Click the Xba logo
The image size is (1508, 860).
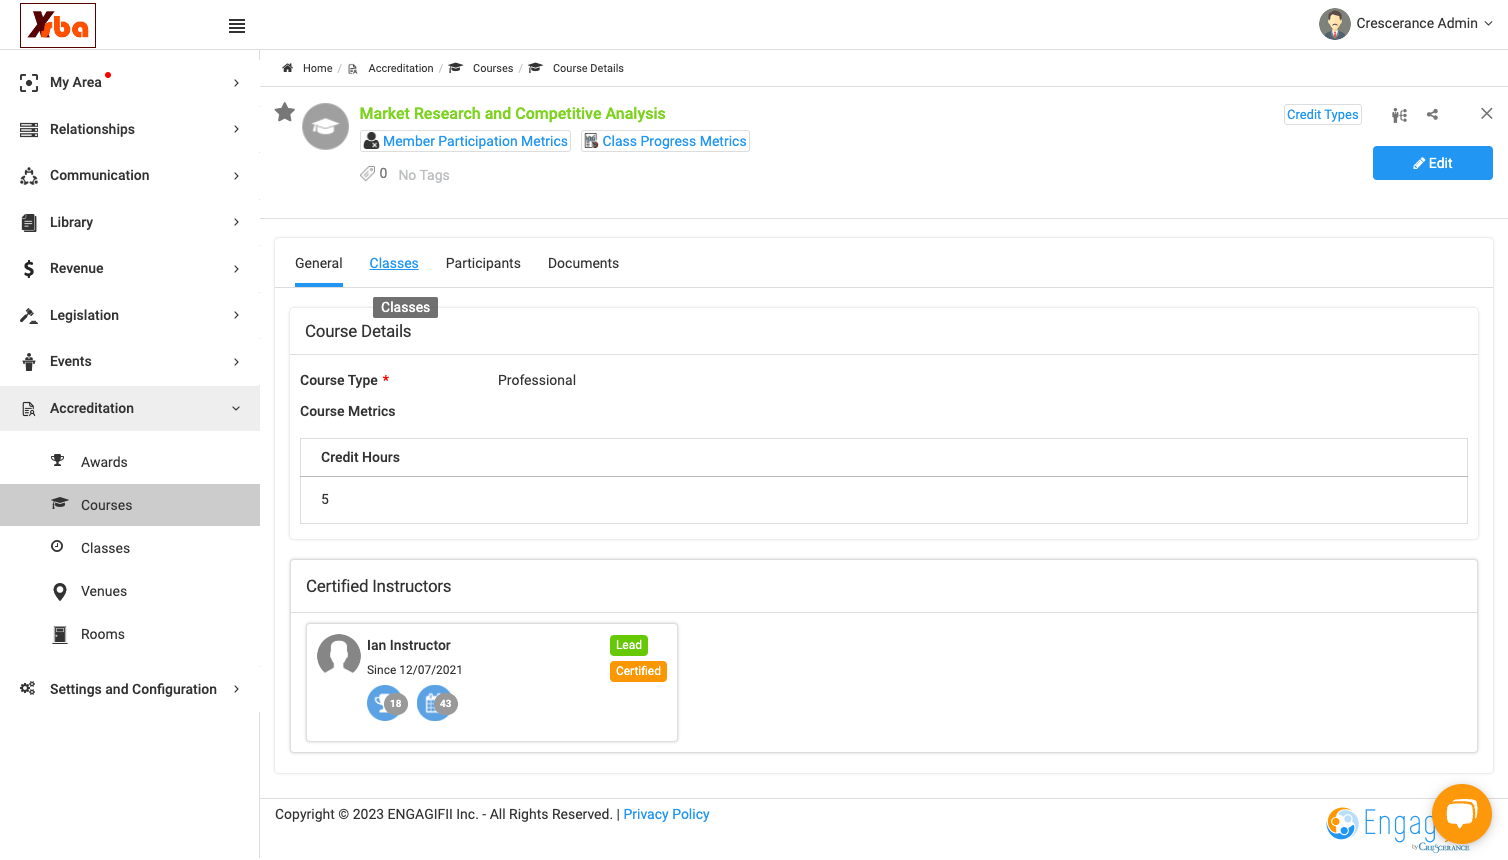pos(58,25)
